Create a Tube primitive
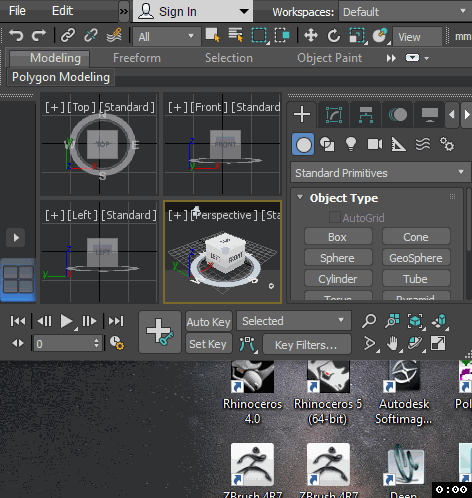 416,279
